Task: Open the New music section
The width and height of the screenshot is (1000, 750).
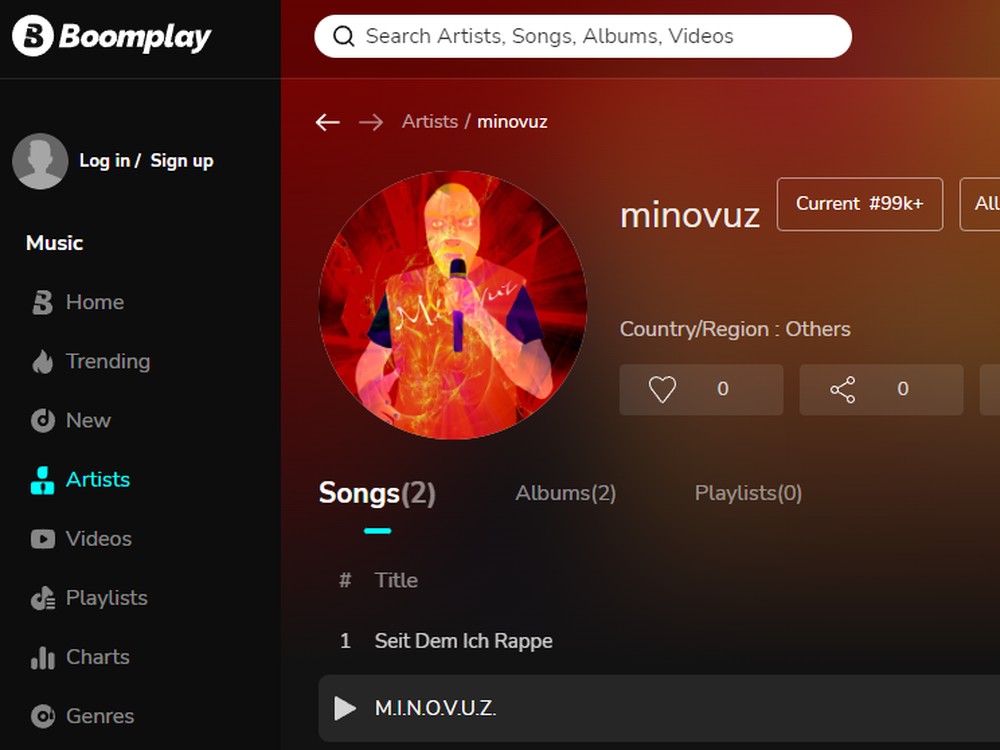Action: [x=88, y=420]
